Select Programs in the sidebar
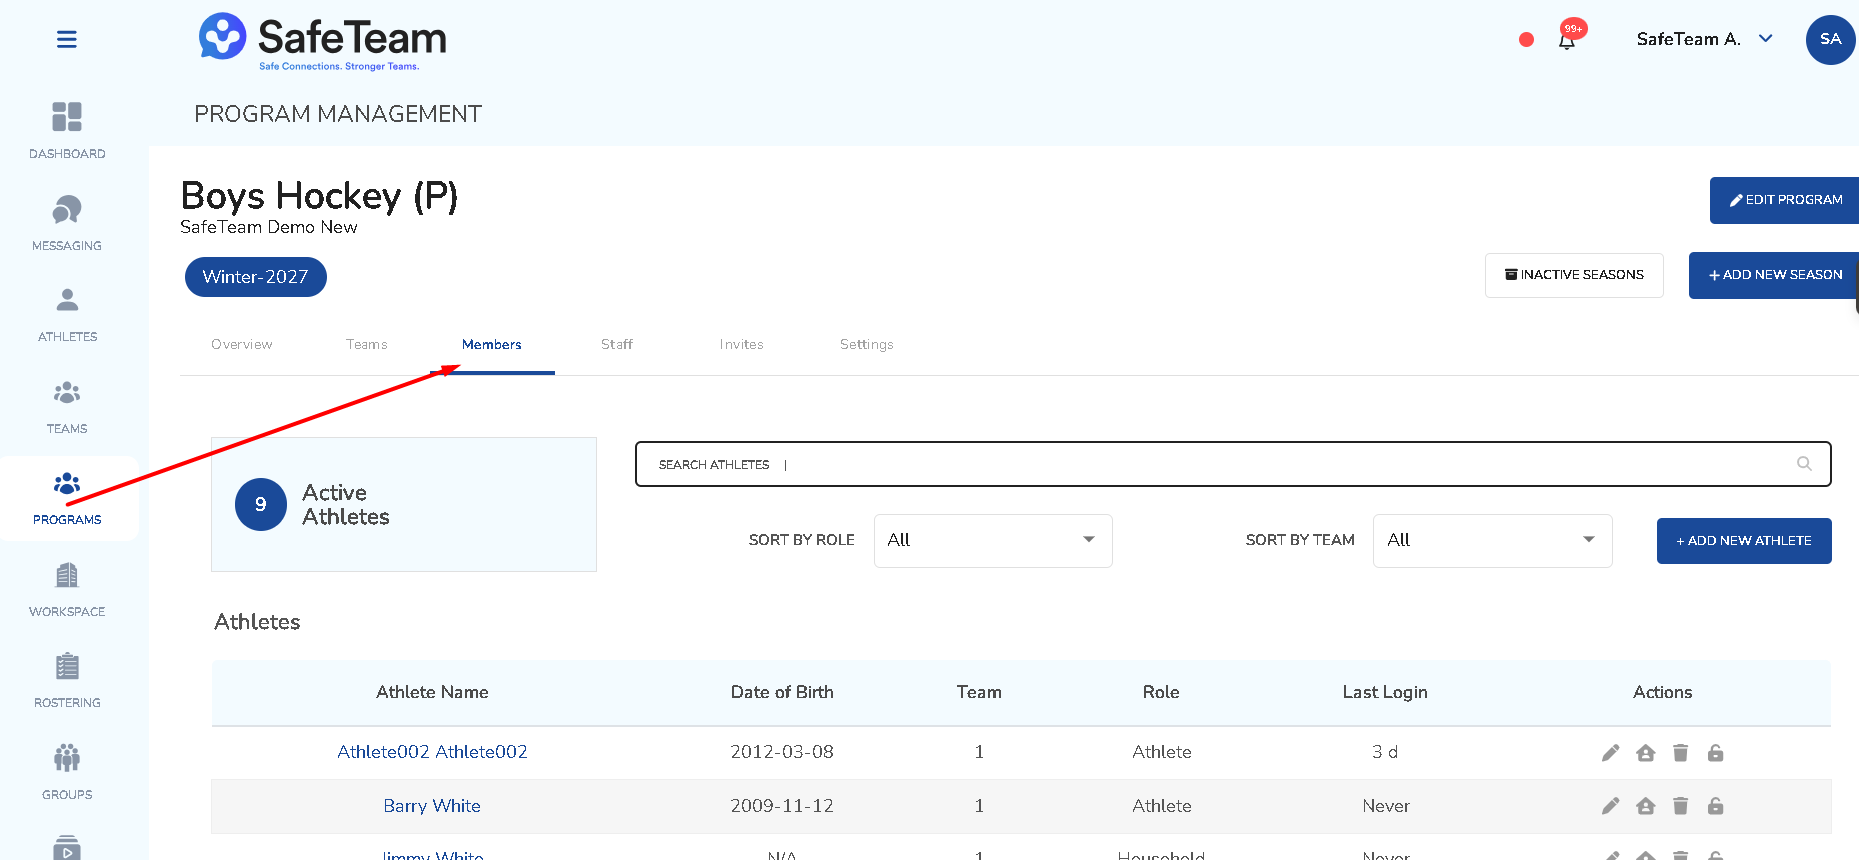The width and height of the screenshot is (1859, 860). click(67, 498)
